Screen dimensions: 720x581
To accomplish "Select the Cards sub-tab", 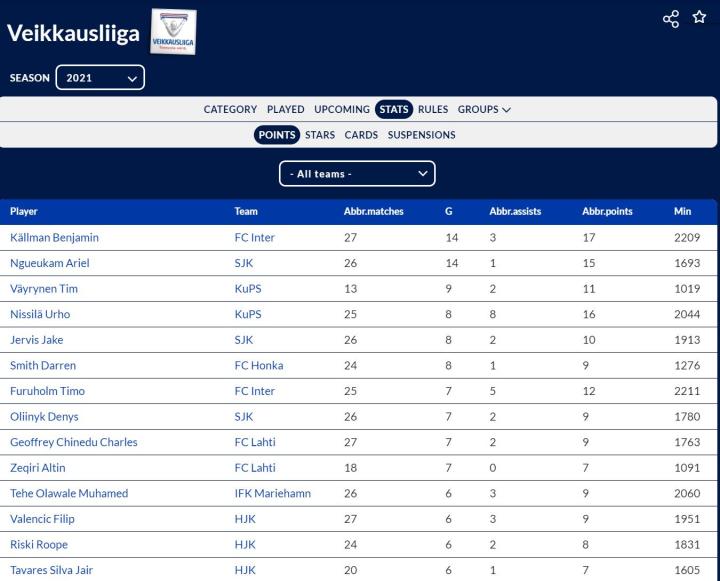I will 361,135.
